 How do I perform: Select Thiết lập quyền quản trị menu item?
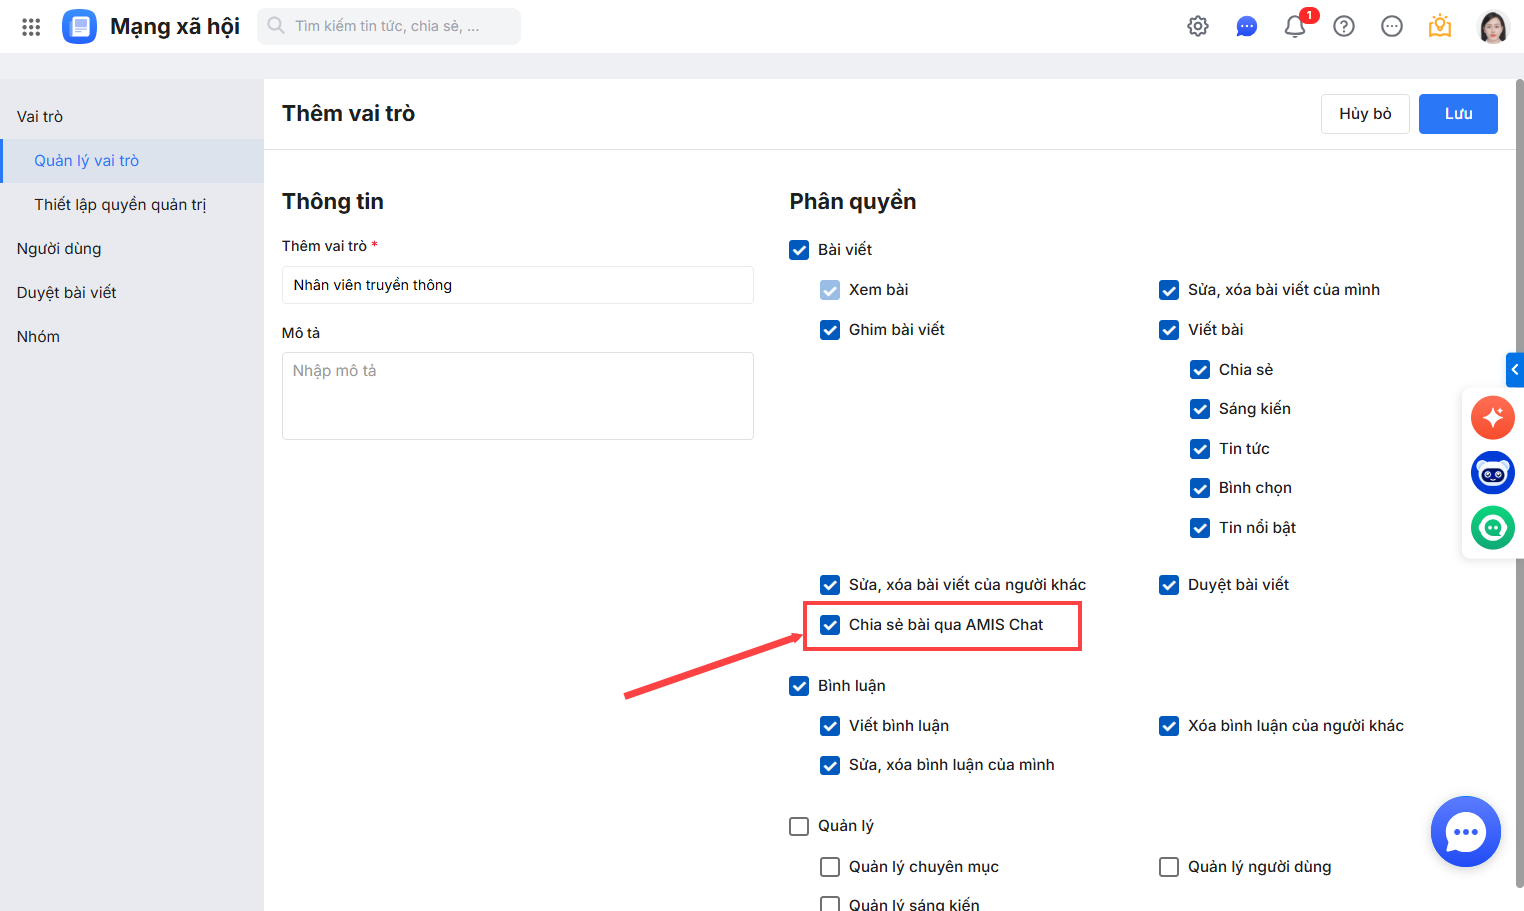coord(120,205)
